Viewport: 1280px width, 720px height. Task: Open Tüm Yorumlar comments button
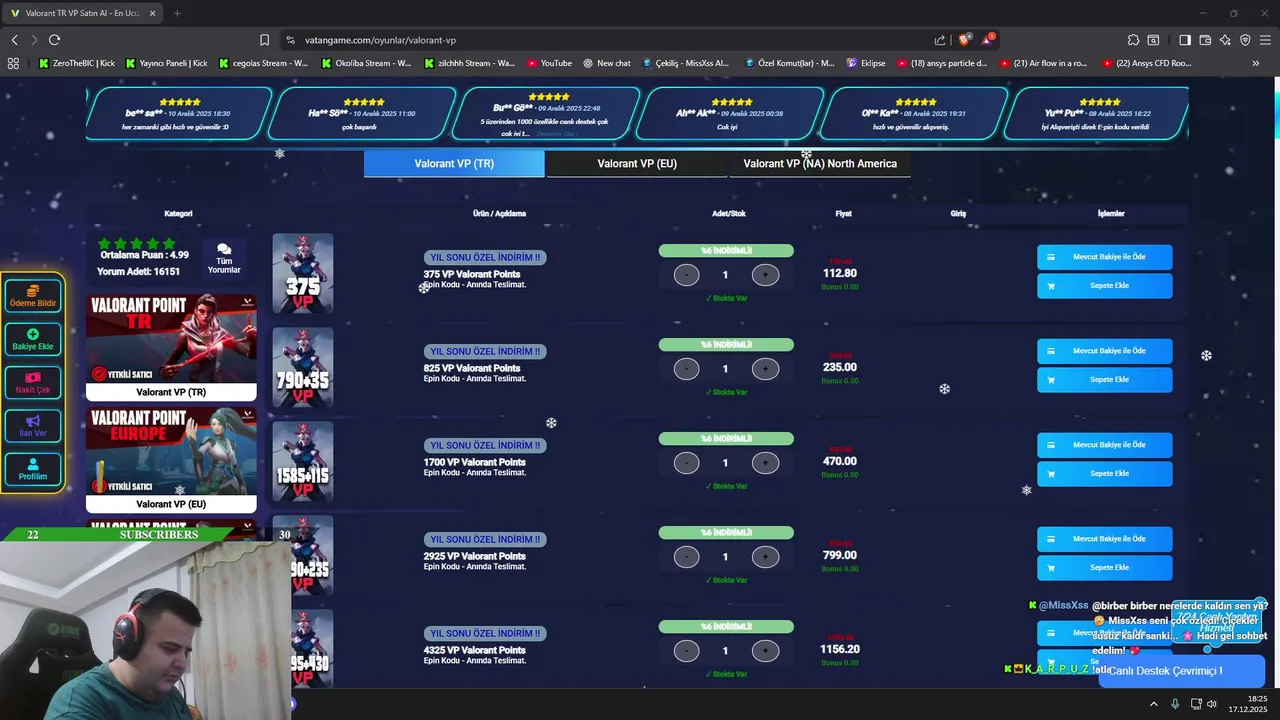224,258
